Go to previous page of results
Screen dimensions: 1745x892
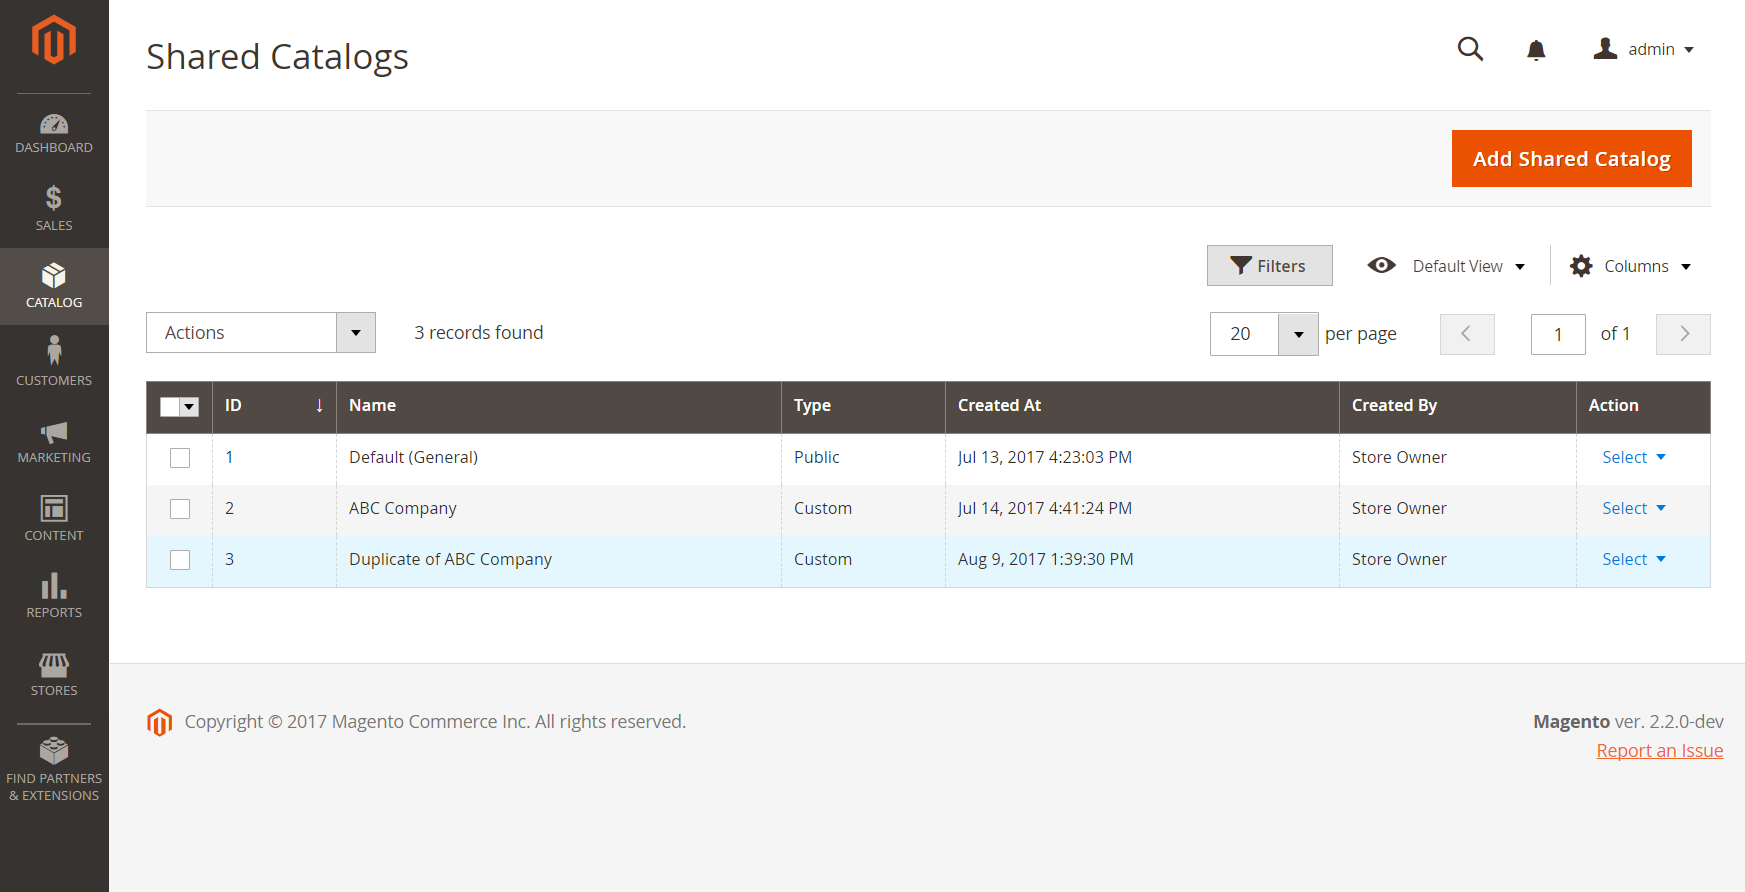1467,334
